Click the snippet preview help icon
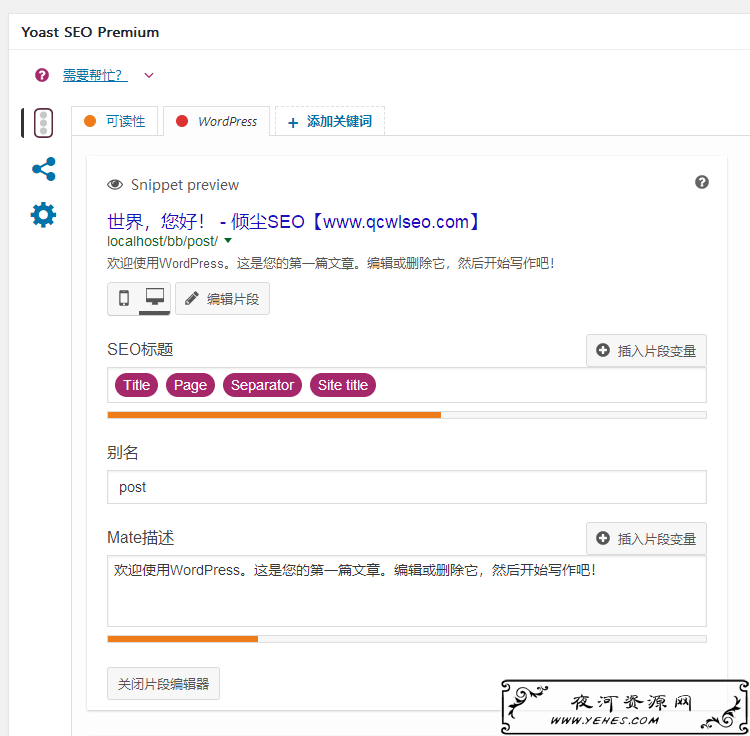 (702, 182)
